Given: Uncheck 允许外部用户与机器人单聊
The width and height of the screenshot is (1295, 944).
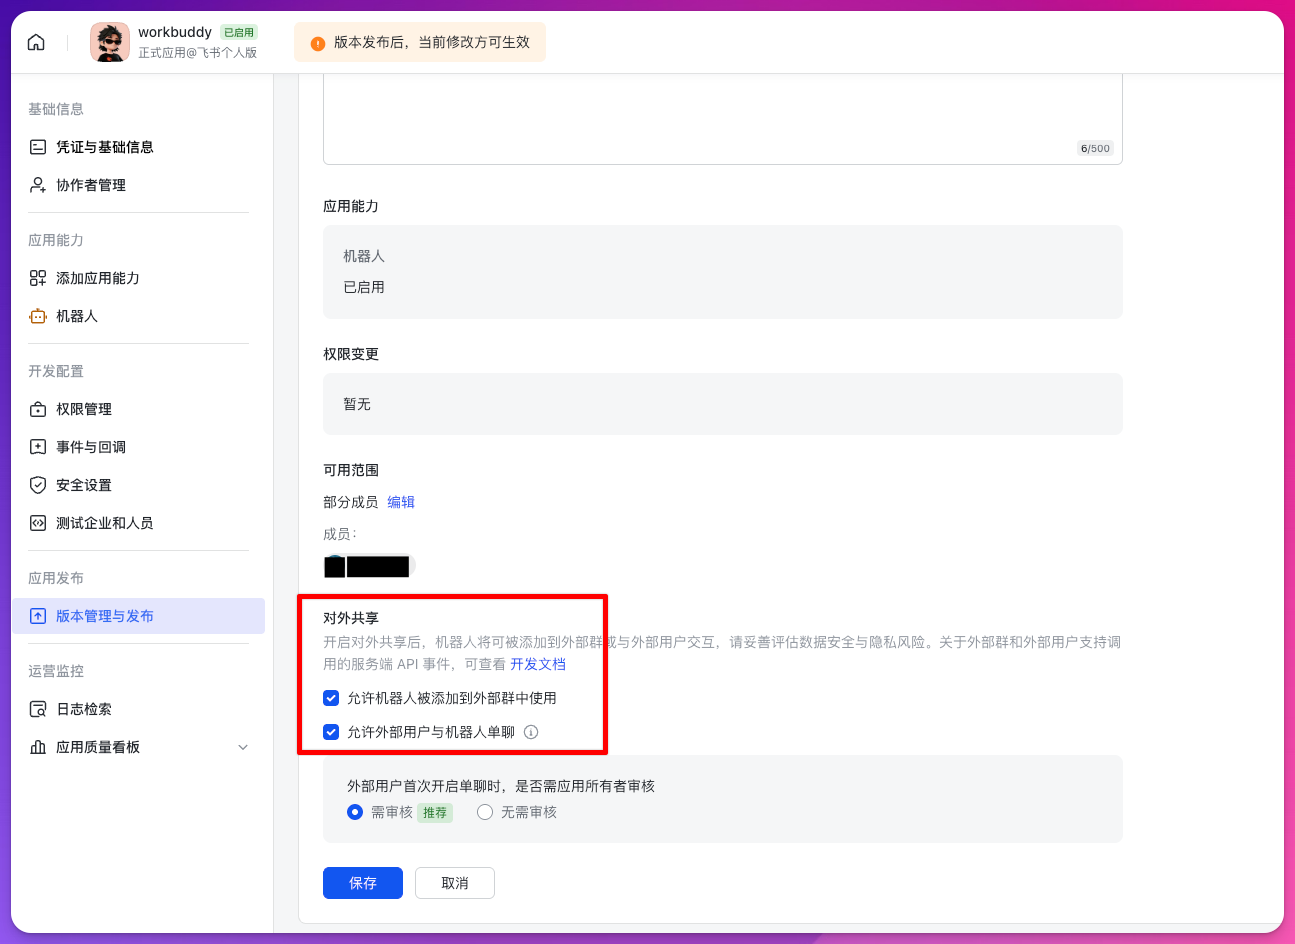Looking at the screenshot, I should coord(331,732).
